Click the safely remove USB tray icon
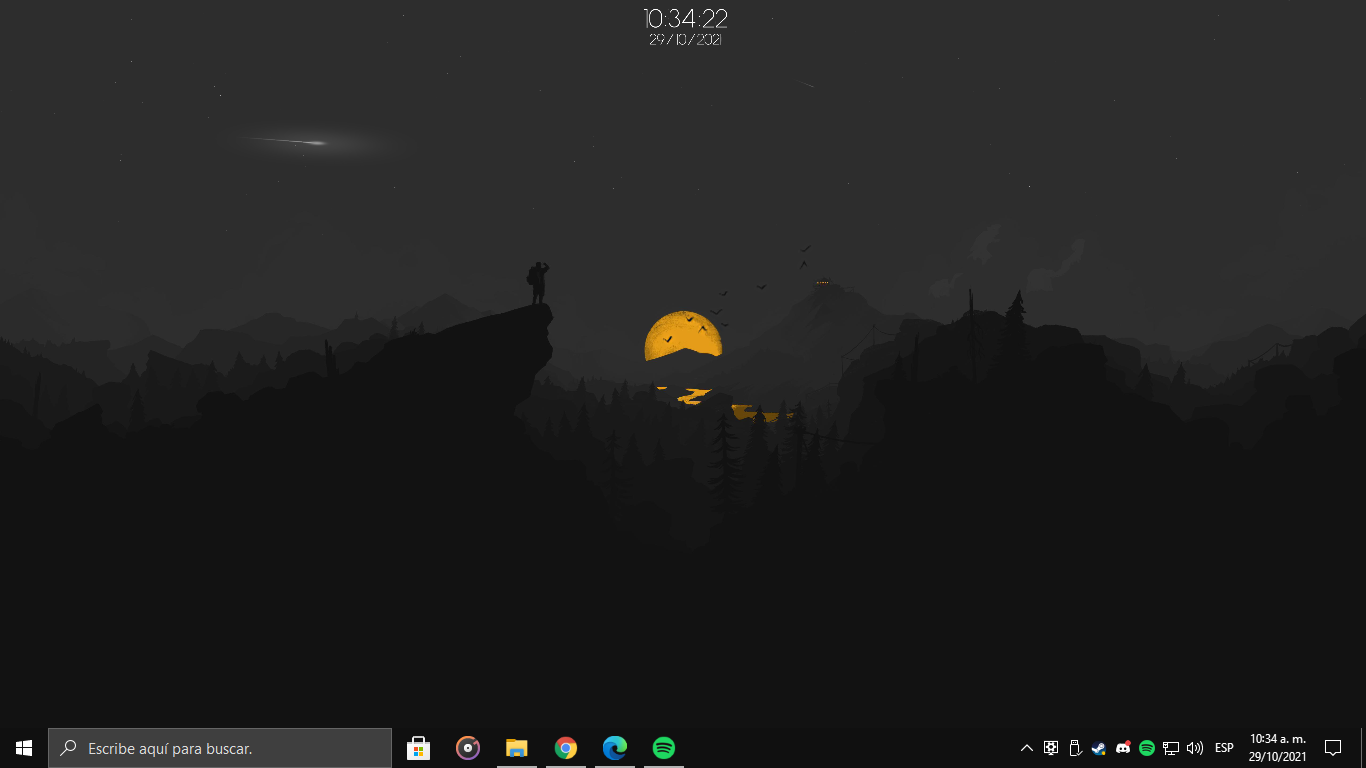Image resolution: width=1366 pixels, height=768 pixels. pyautogui.click(x=1075, y=748)
